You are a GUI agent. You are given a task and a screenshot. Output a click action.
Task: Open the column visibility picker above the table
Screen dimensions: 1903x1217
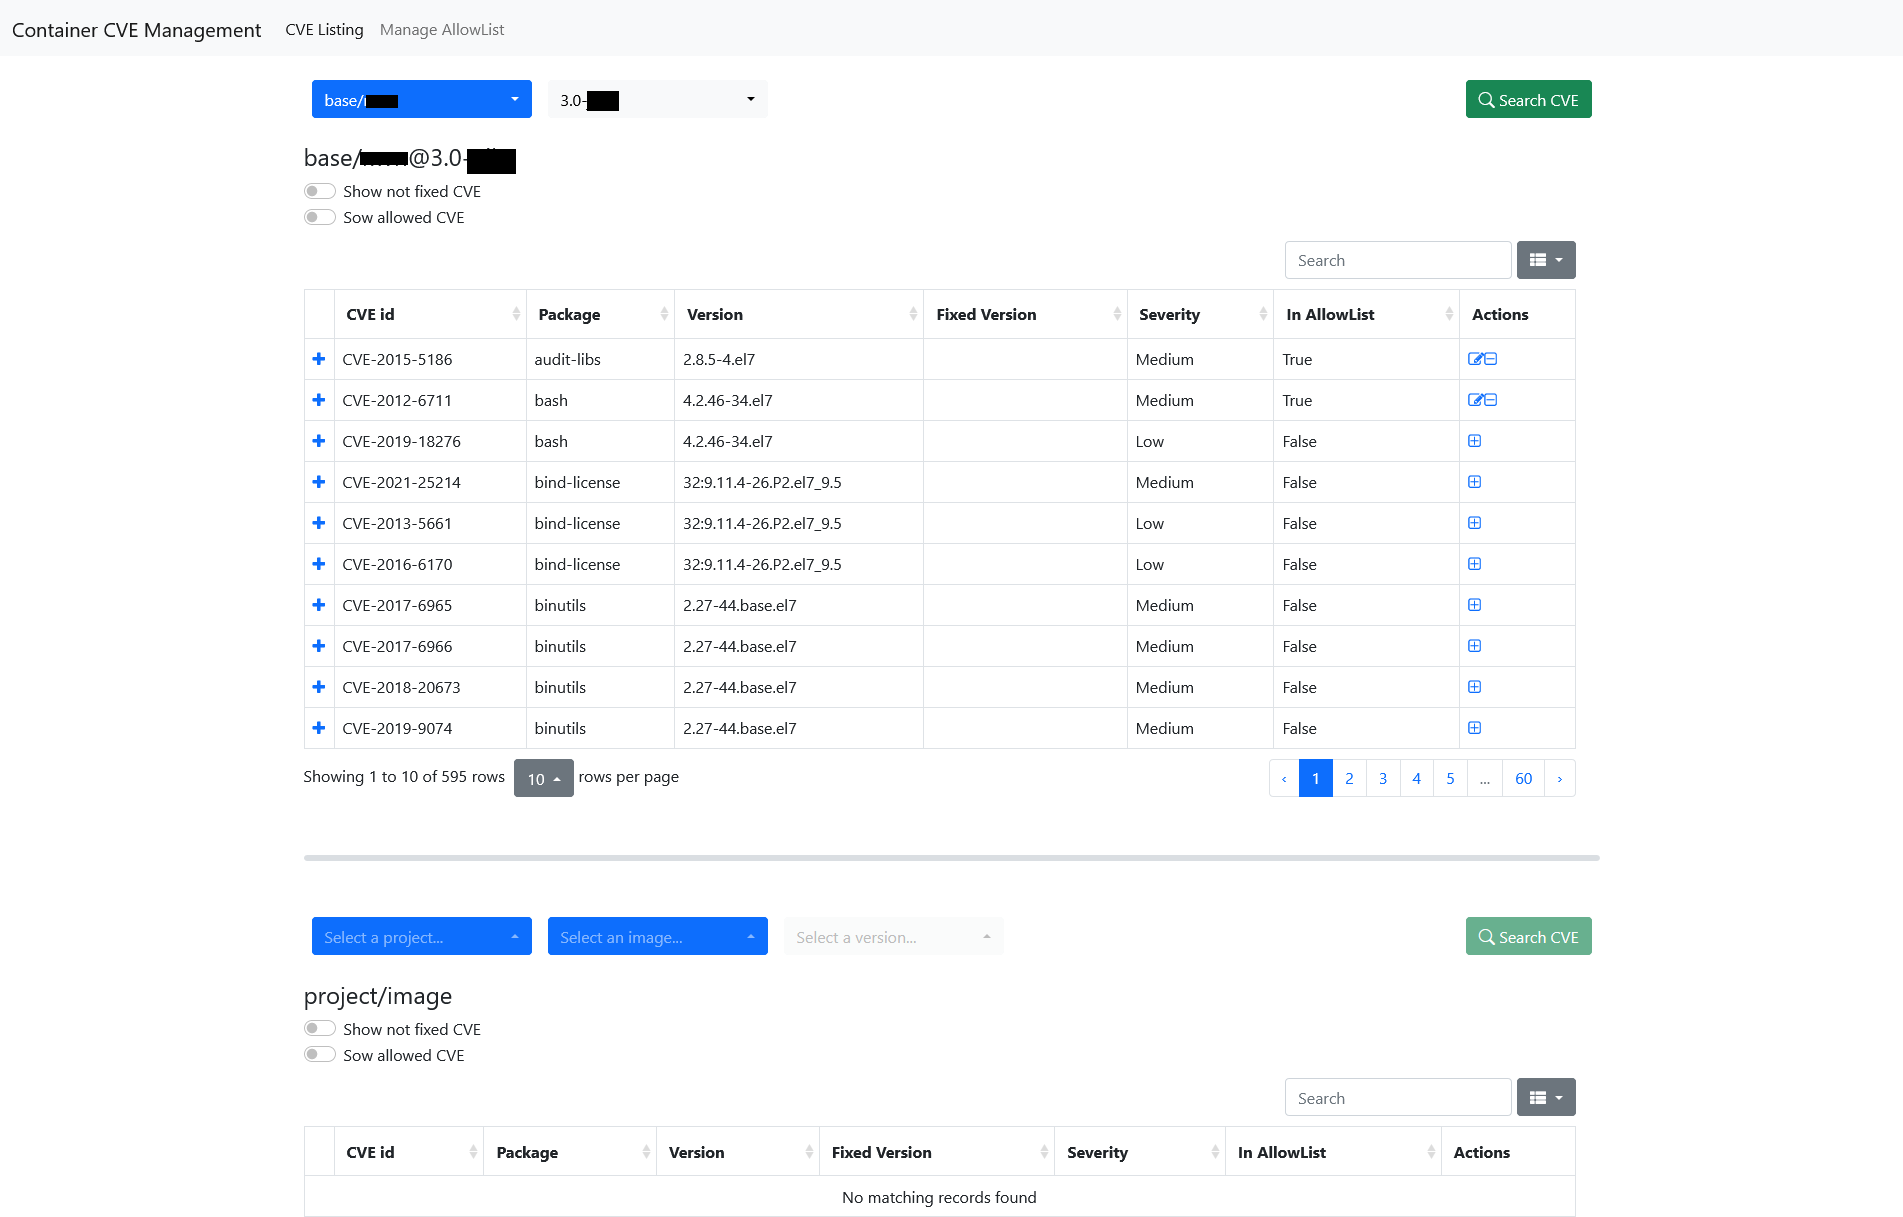1545,259
